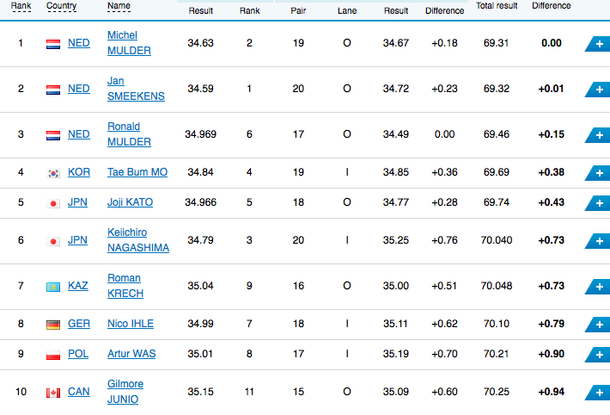This screenshot has height=415, width=610.
Task: Open Michel MULDER athlete profile link
Action: pos(129,43)
